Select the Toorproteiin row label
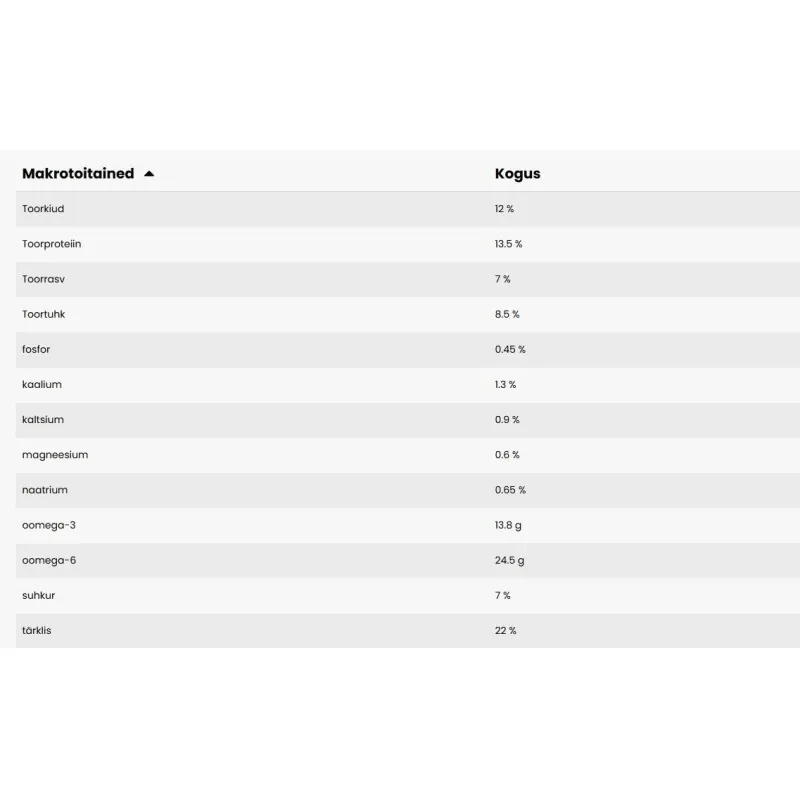The image size is (800, 800). [x=52, y=244]
